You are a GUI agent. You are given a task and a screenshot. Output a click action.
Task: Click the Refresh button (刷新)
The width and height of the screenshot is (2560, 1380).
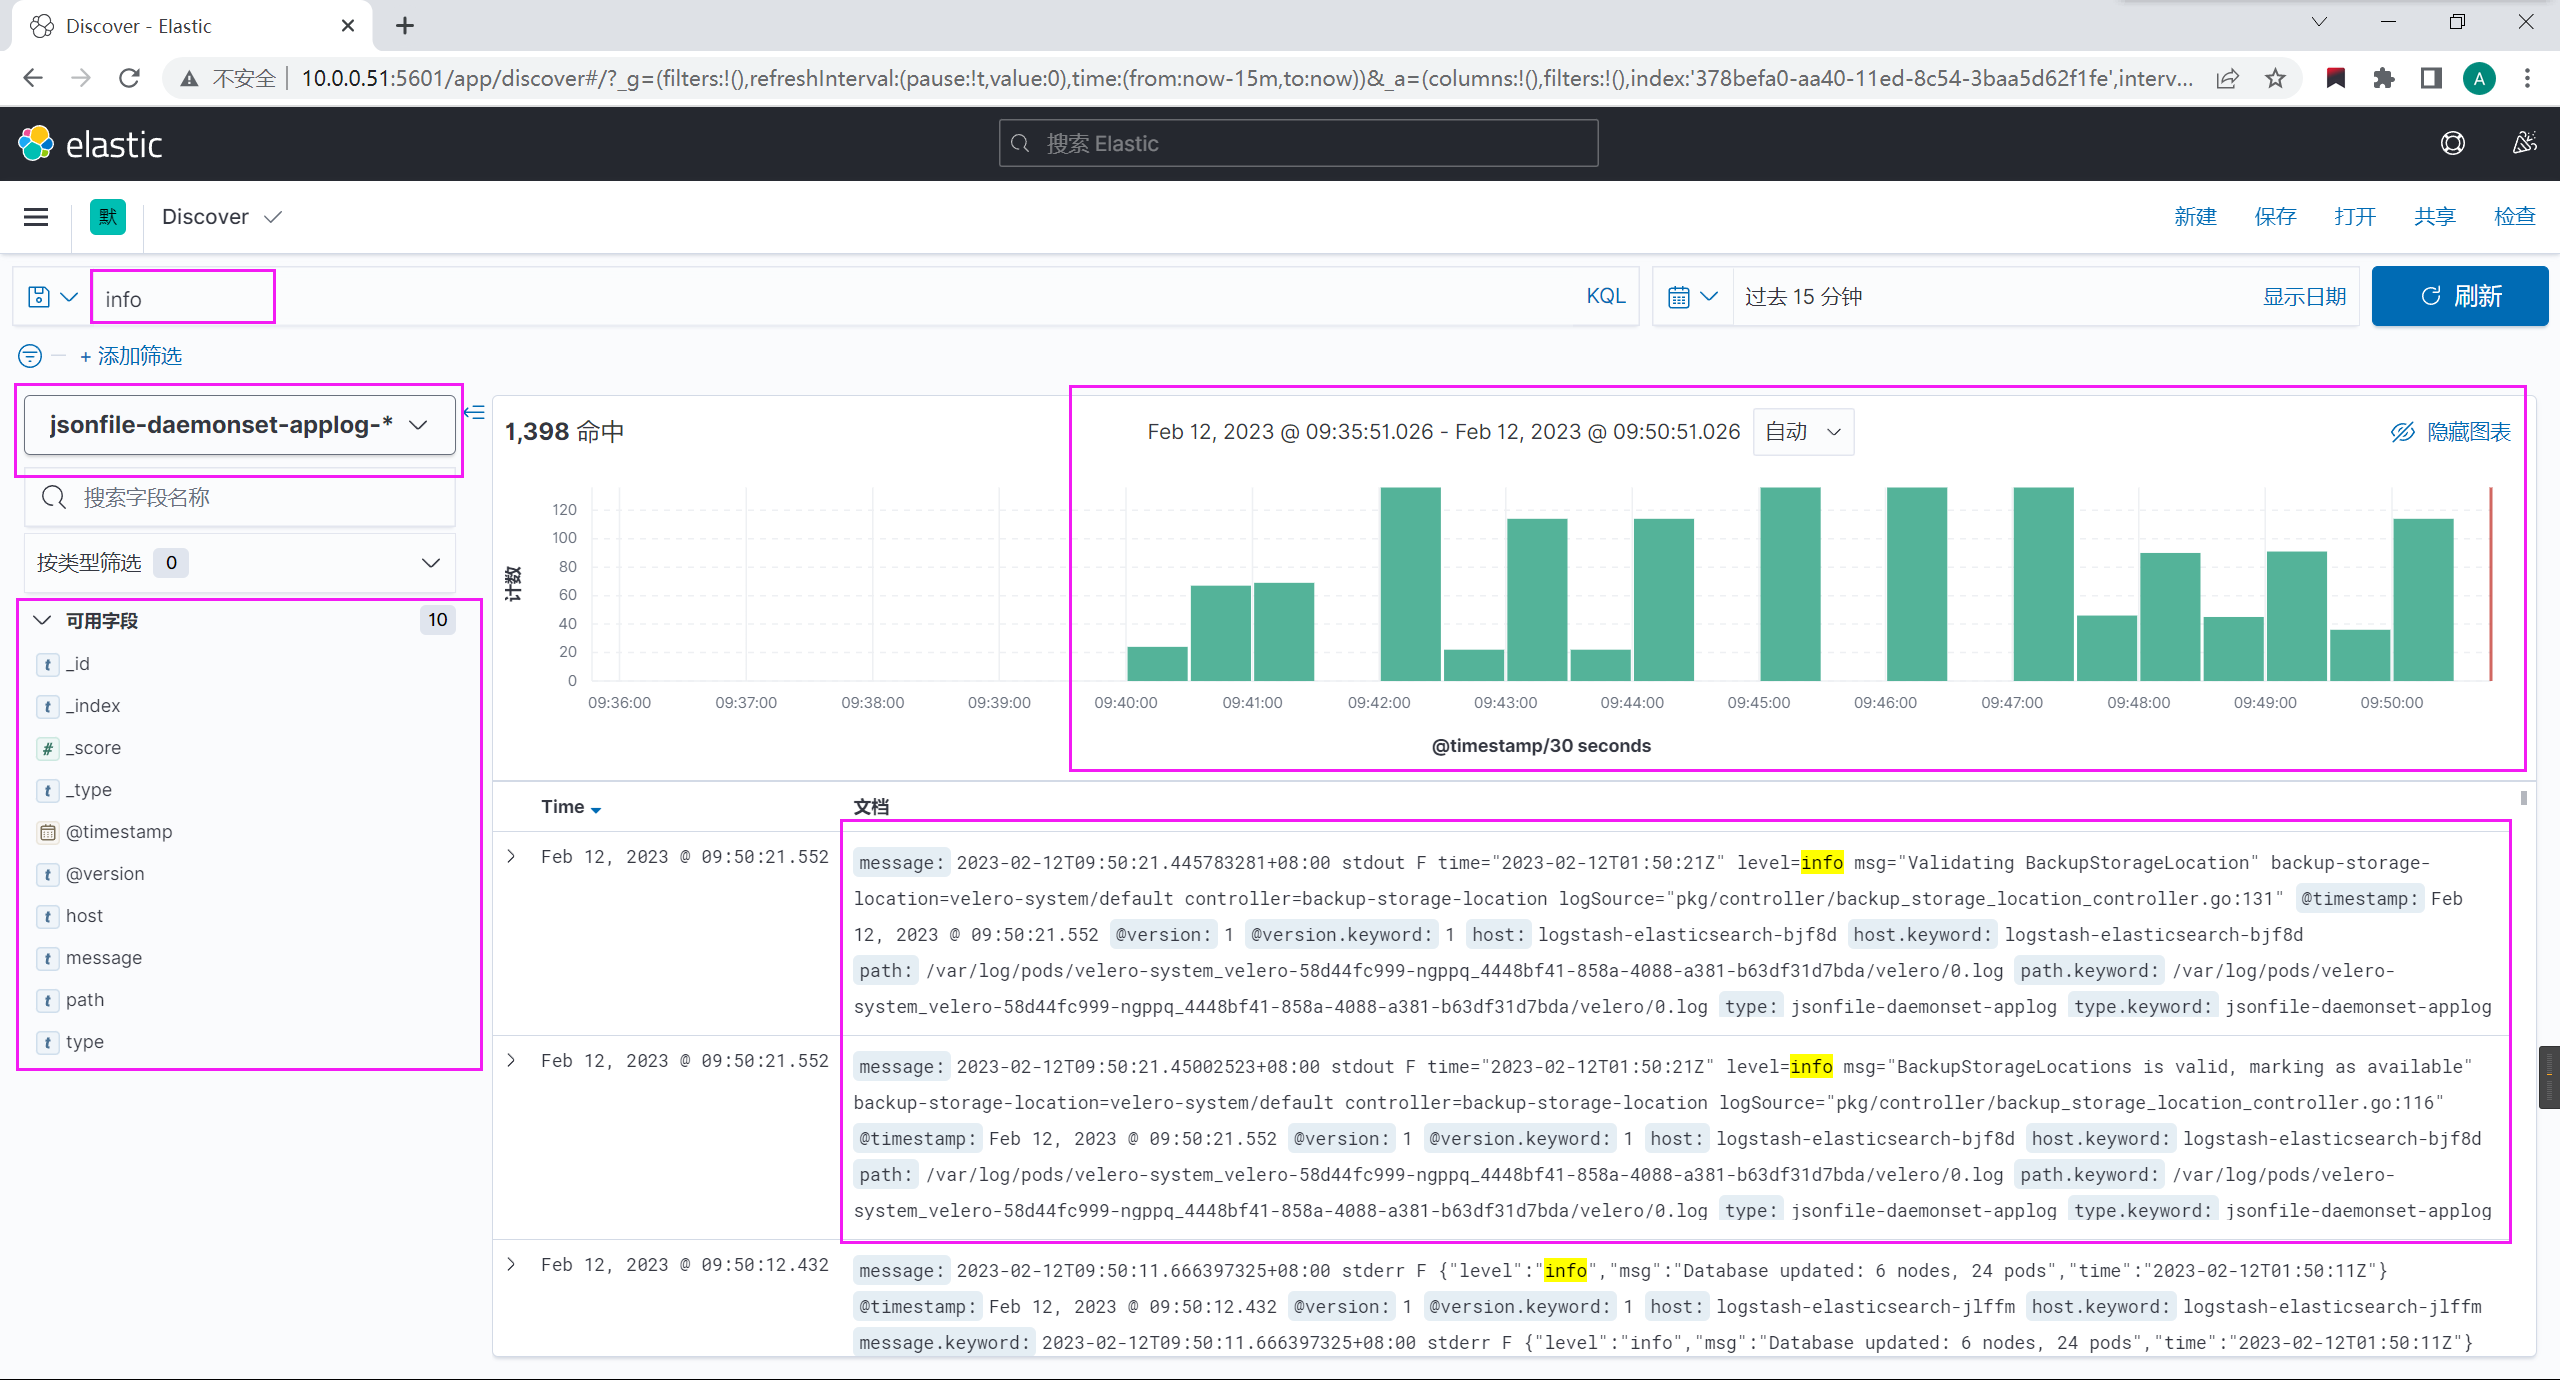[x=2460, y=296]
